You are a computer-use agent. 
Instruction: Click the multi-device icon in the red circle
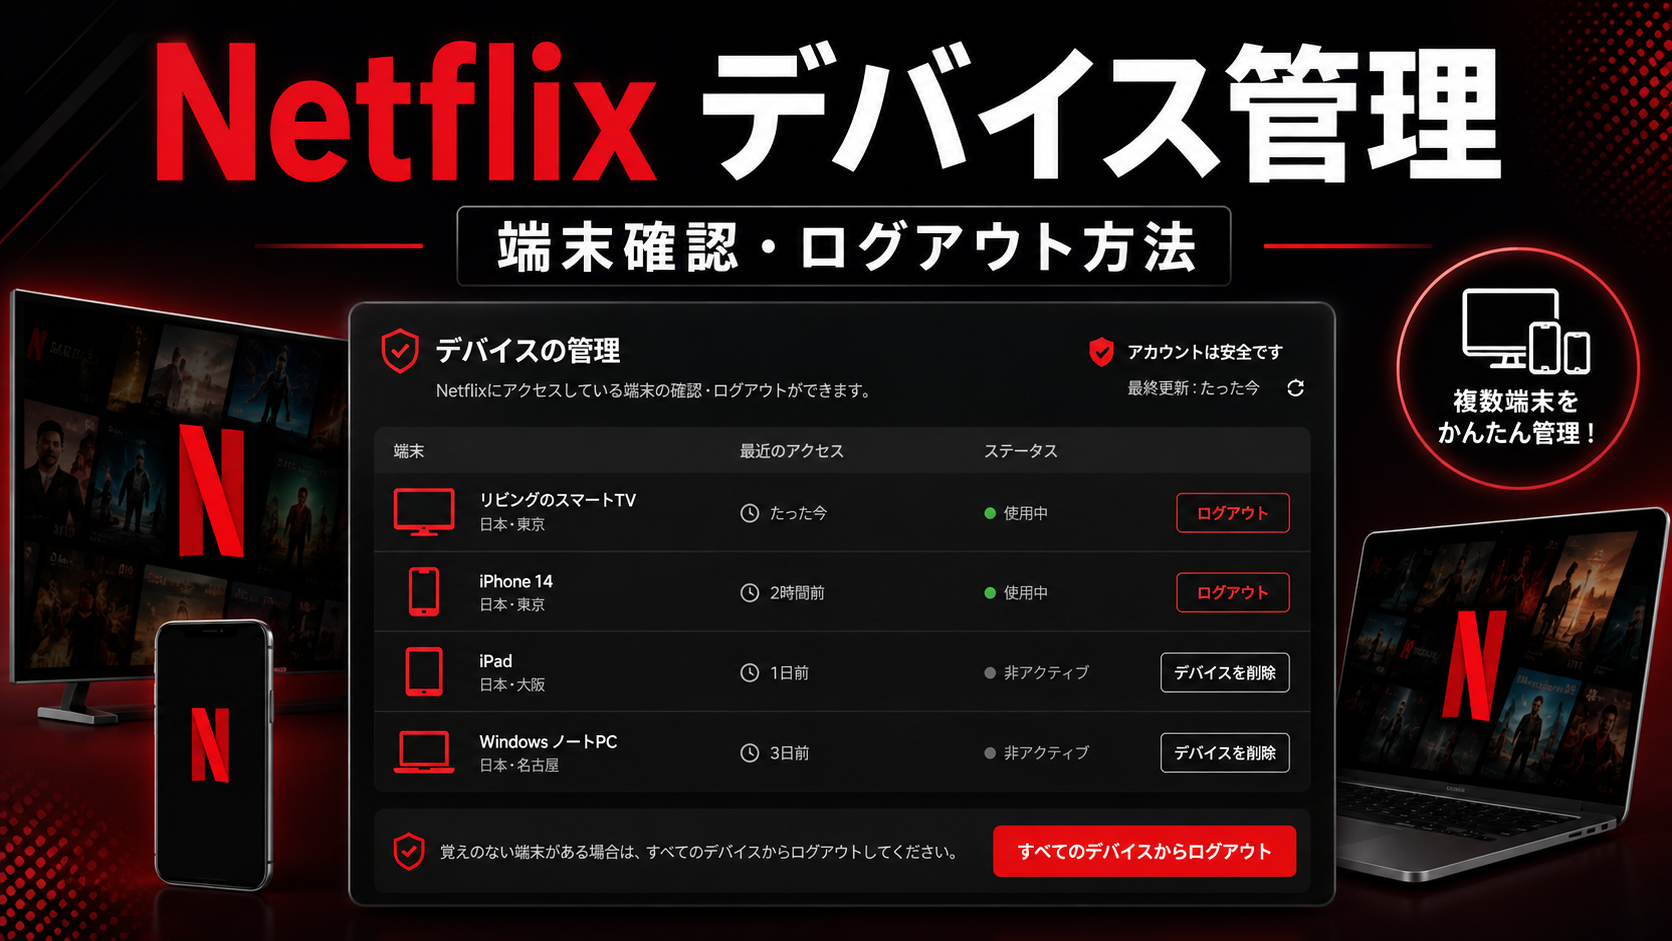point(1526,331)
